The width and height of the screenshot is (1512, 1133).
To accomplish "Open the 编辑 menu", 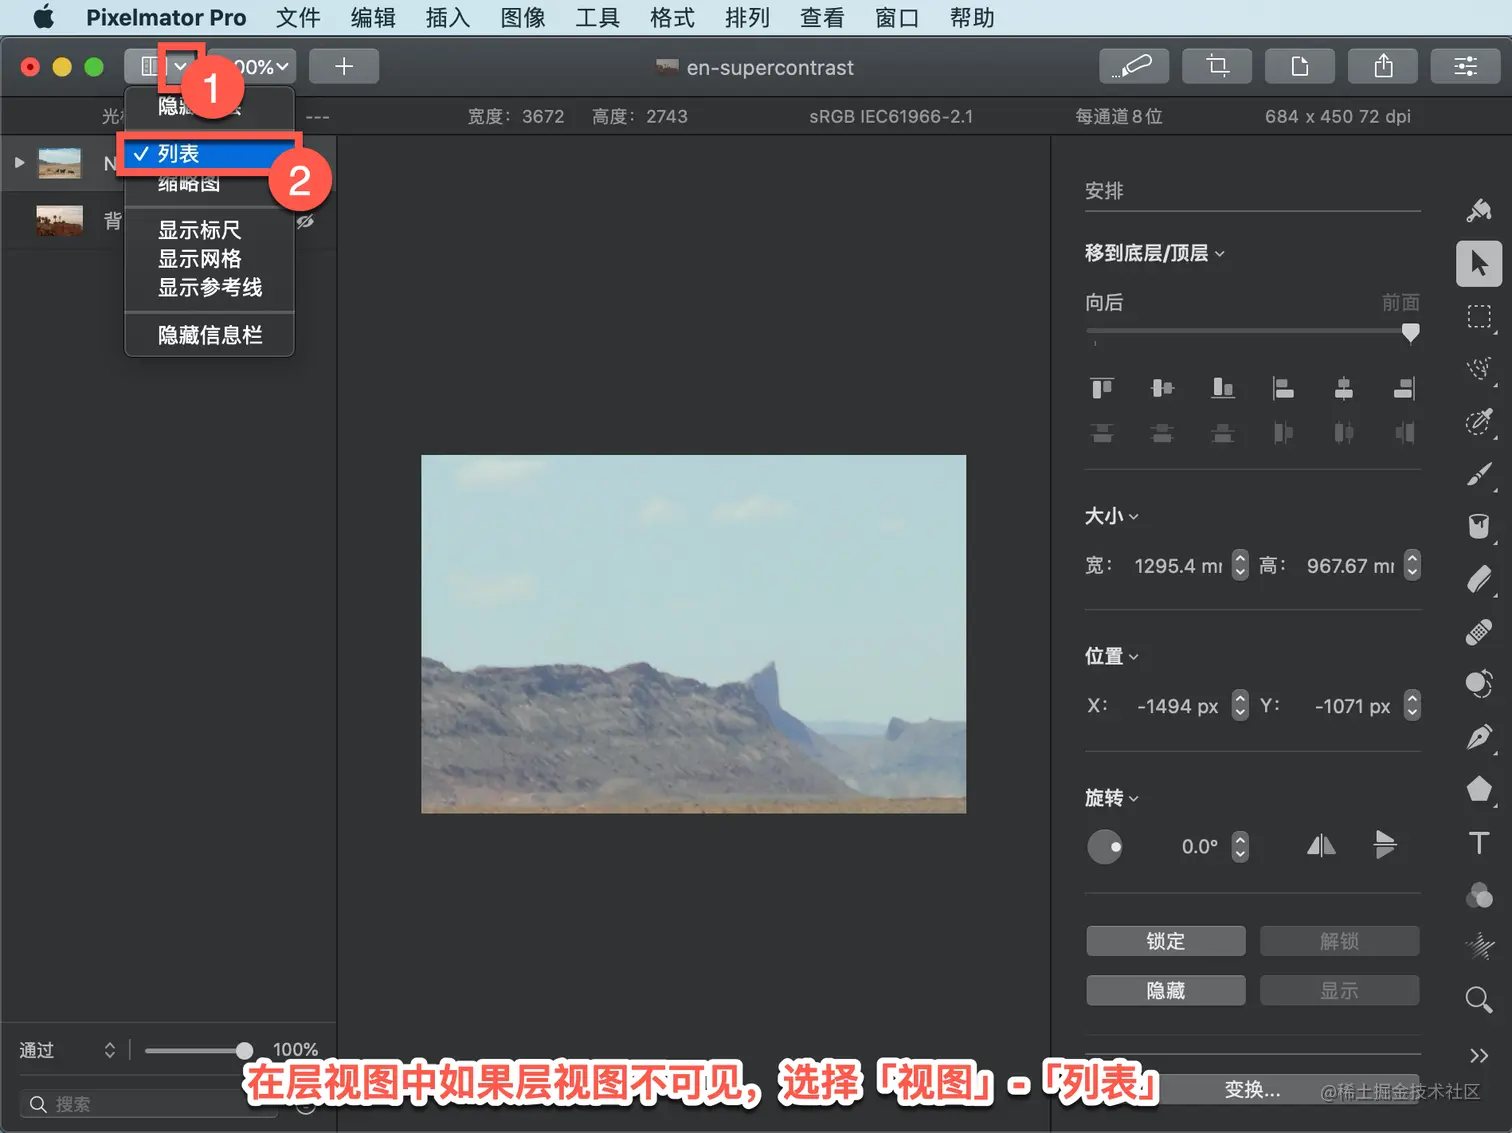I will (x=373, y=17).
